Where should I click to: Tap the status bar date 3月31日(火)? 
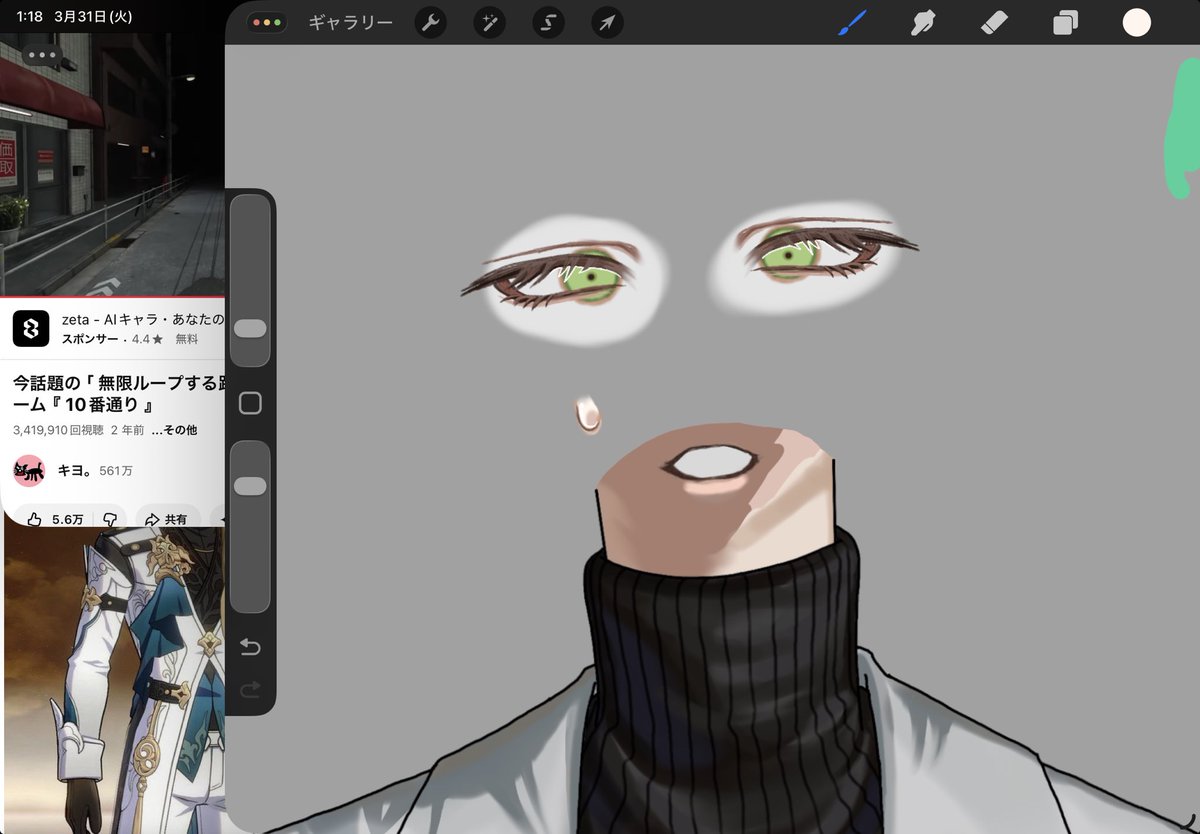tap(93, 17)
